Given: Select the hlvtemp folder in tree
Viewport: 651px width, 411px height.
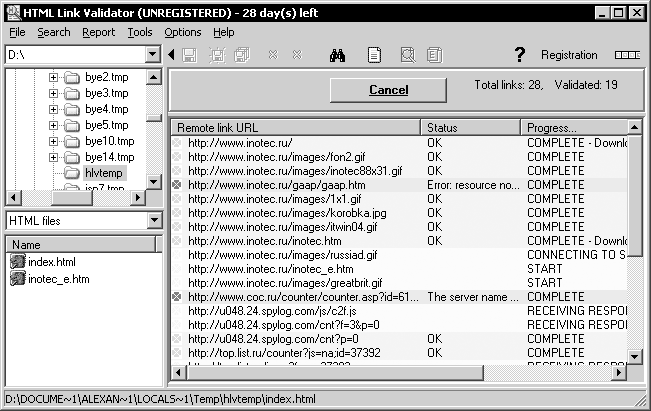Looking at the screenshot, I should pos(104,173).
